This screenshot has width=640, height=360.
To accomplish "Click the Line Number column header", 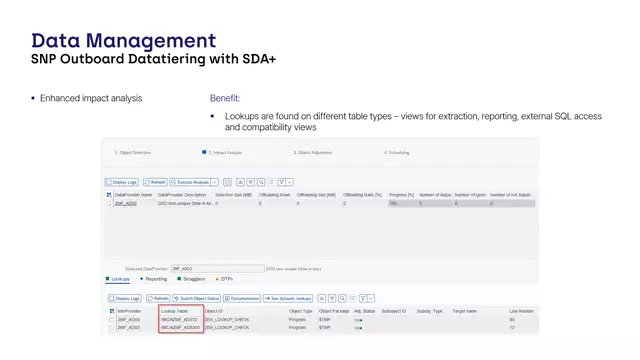I will 522,311.
